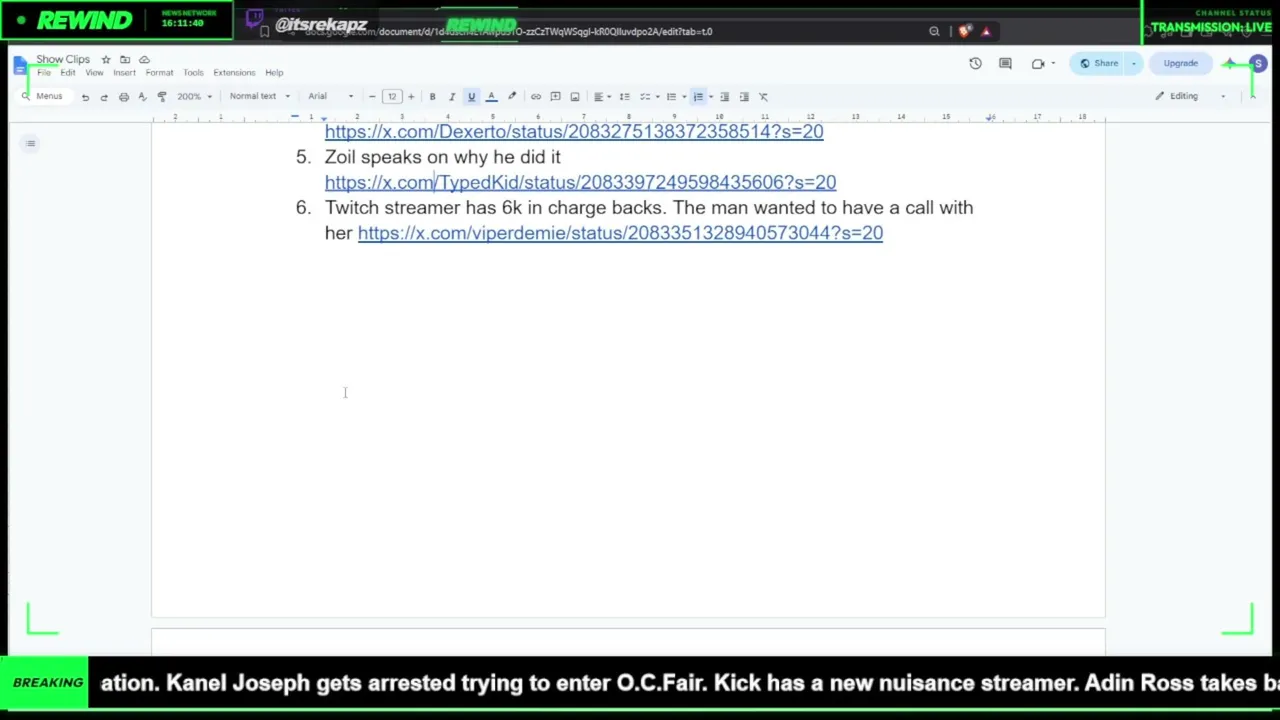Open the Google Docs home icon
1280x720 pixels.
20,66
